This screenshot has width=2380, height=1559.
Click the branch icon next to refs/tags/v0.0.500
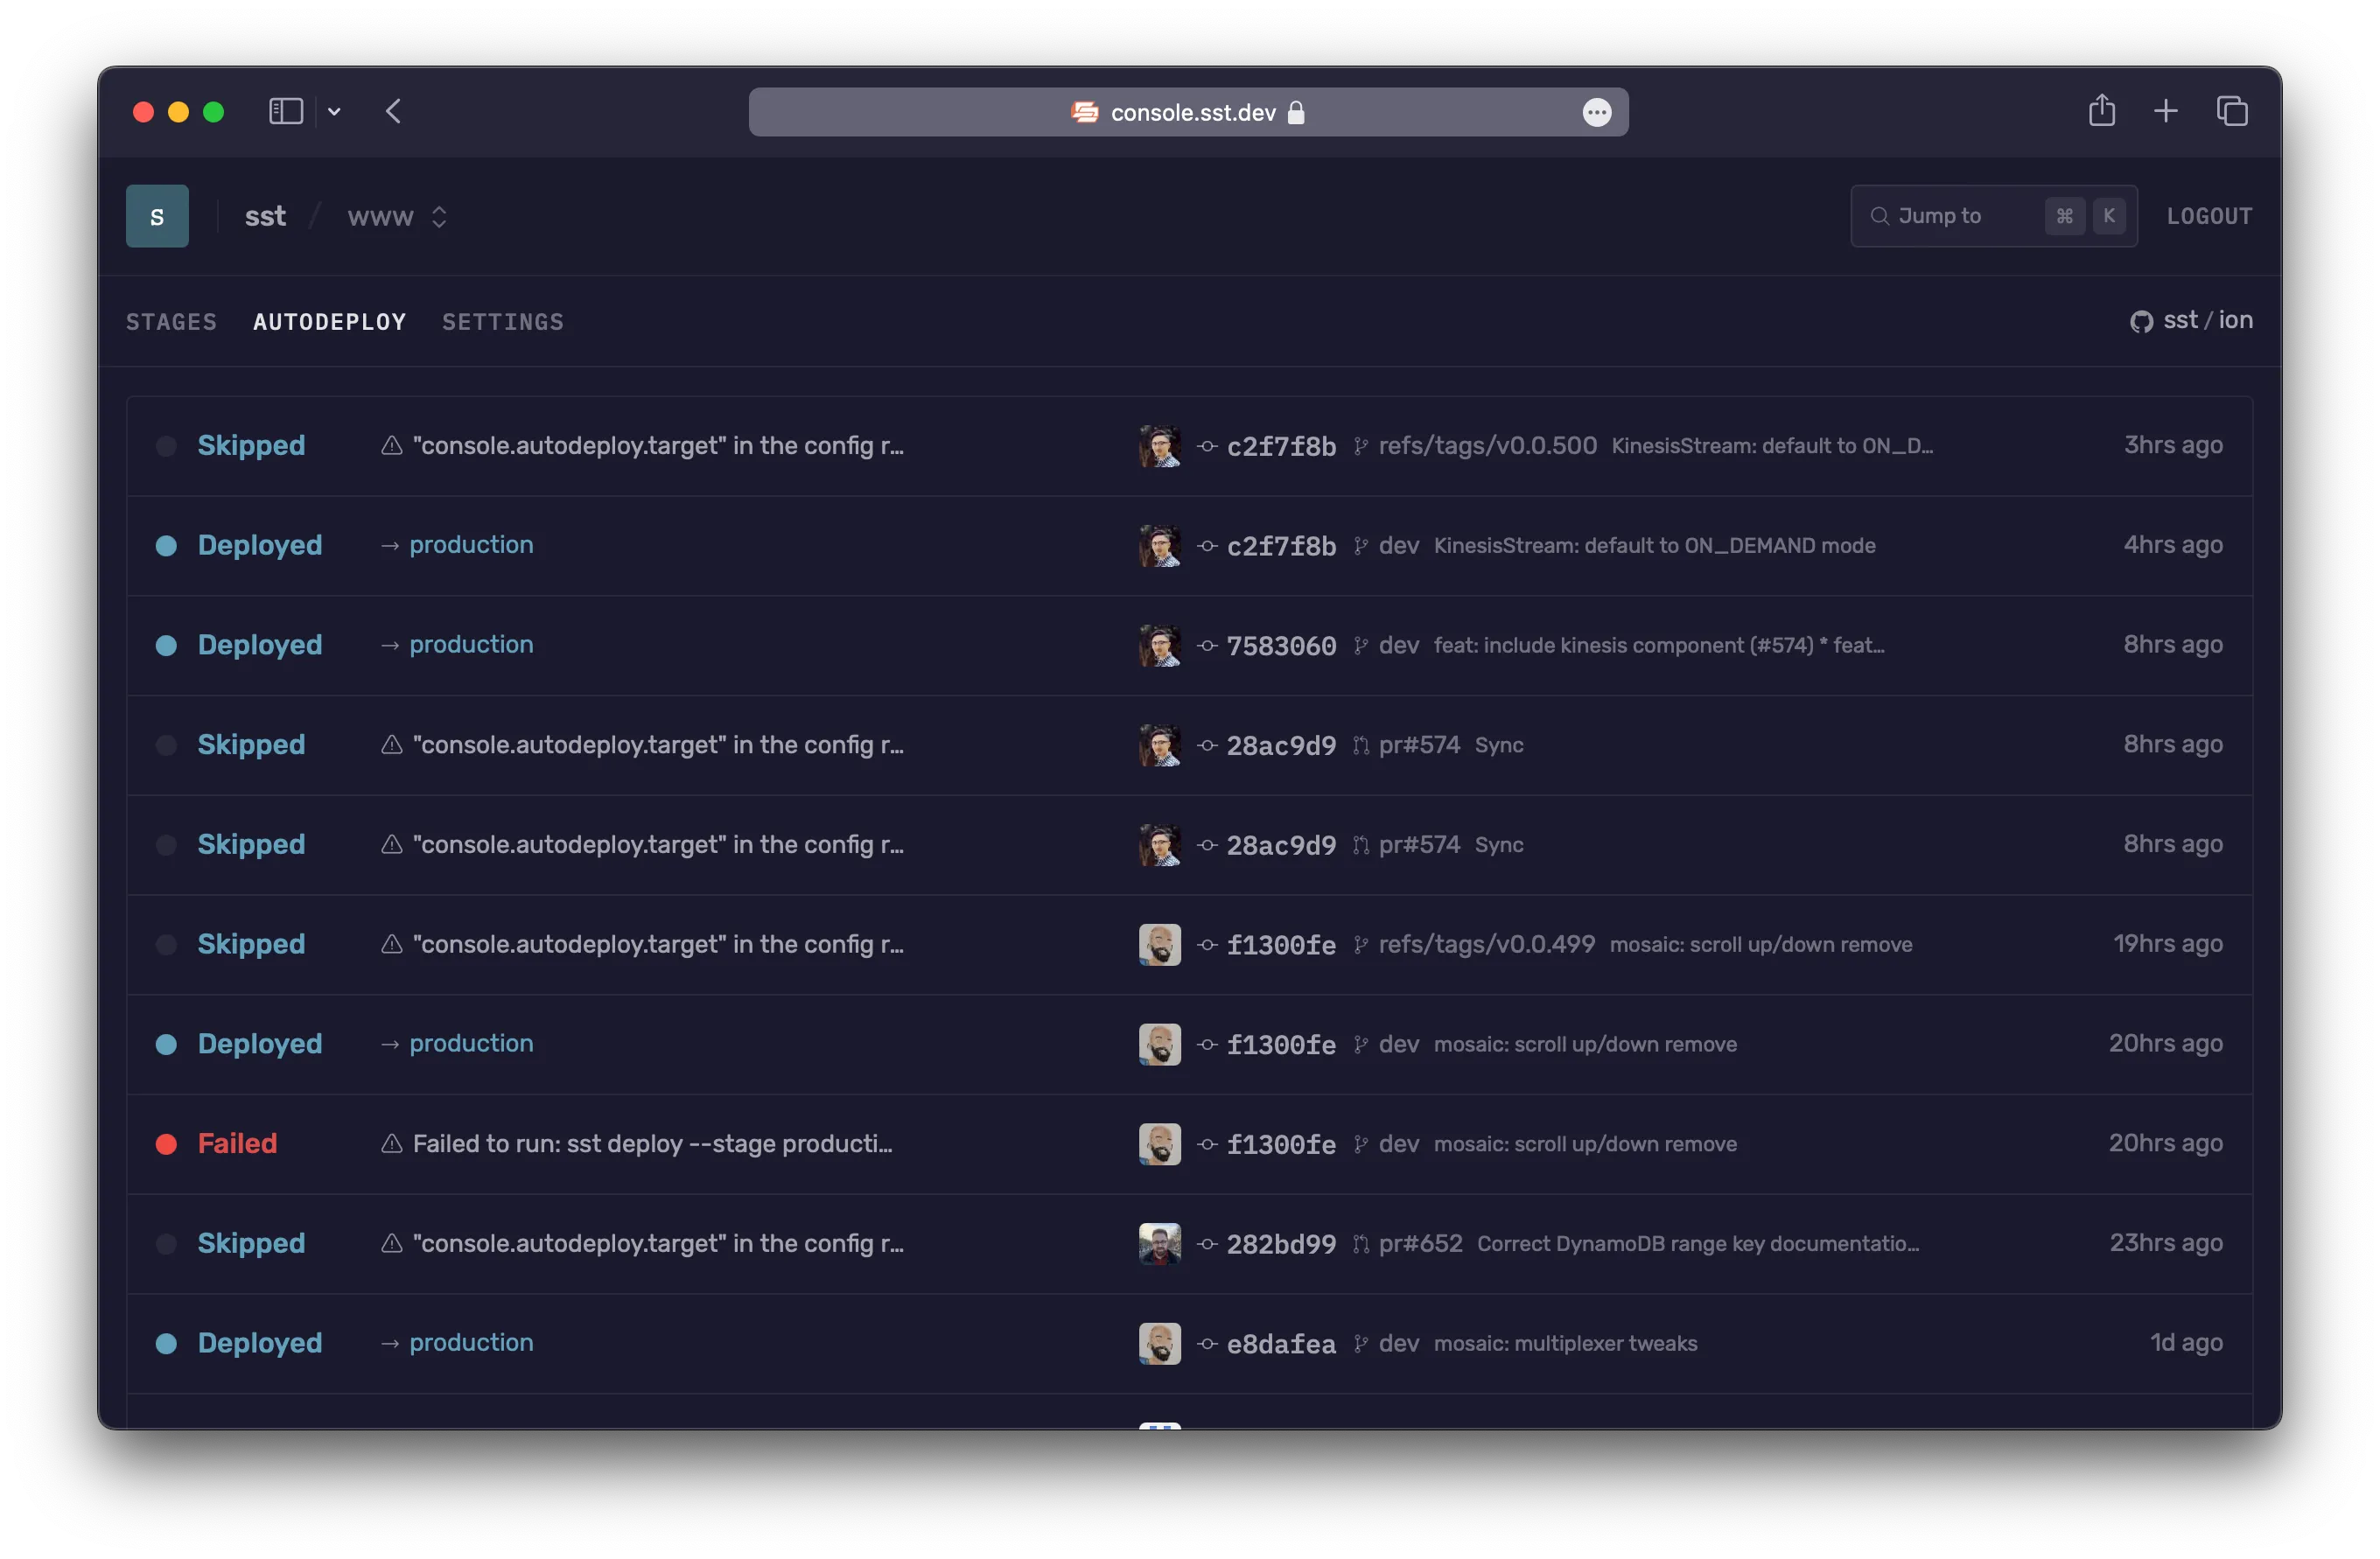pos(1360,446)
